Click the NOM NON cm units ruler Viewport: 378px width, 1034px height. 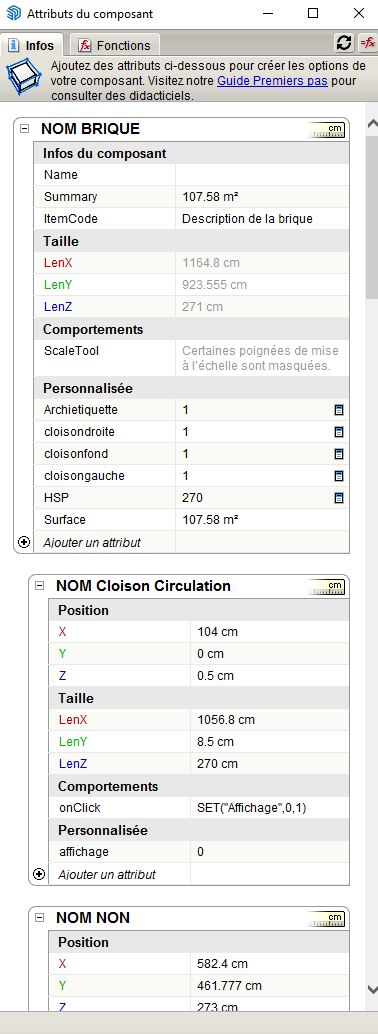coord(327,919)
